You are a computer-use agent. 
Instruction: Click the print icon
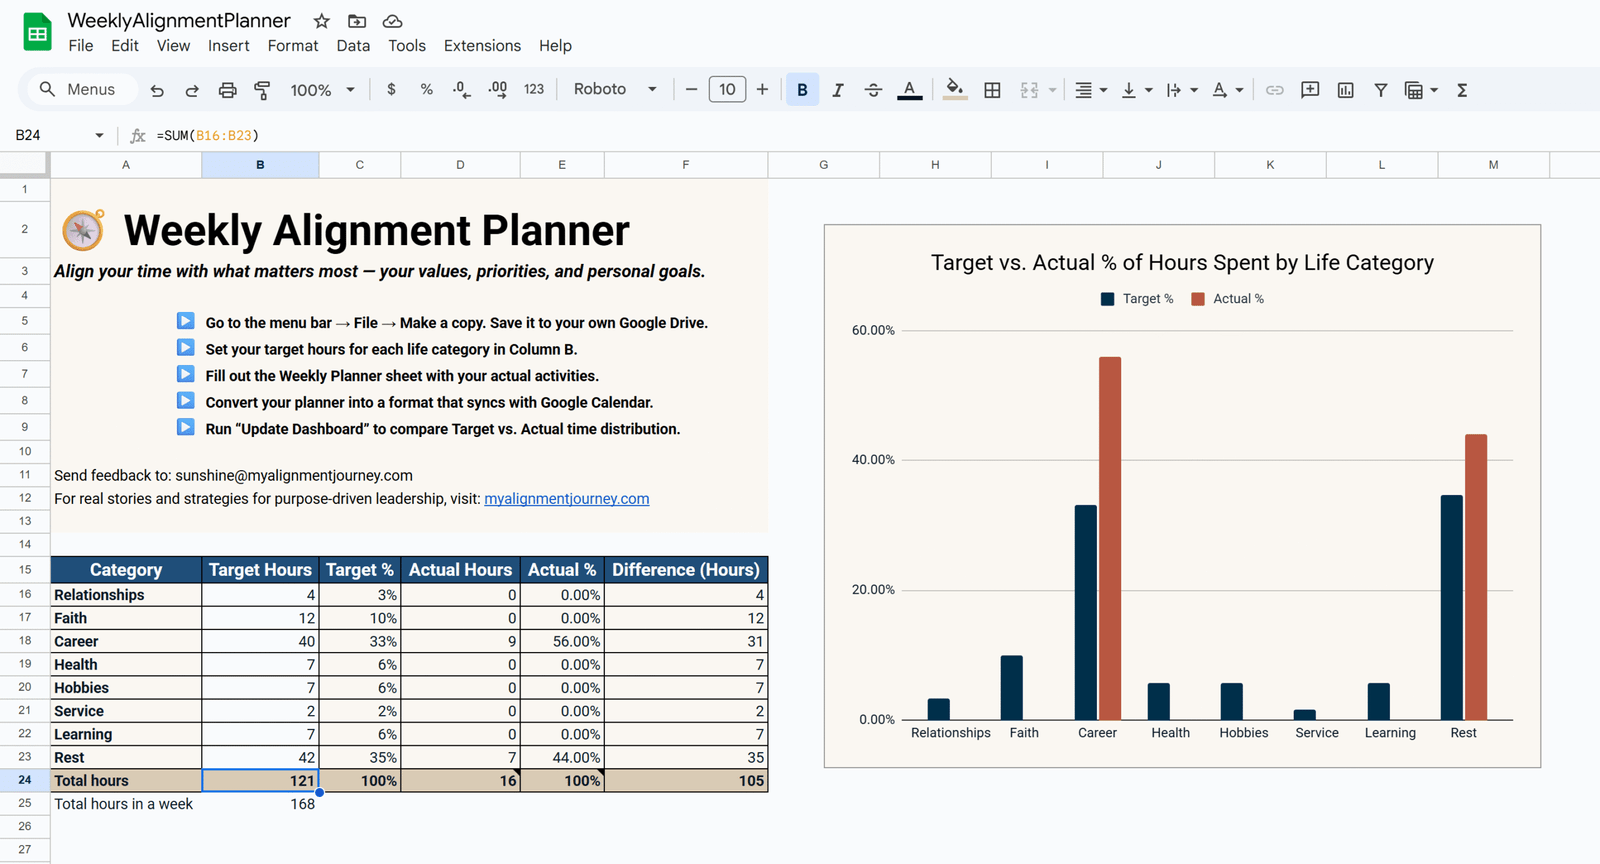(227, 90)
